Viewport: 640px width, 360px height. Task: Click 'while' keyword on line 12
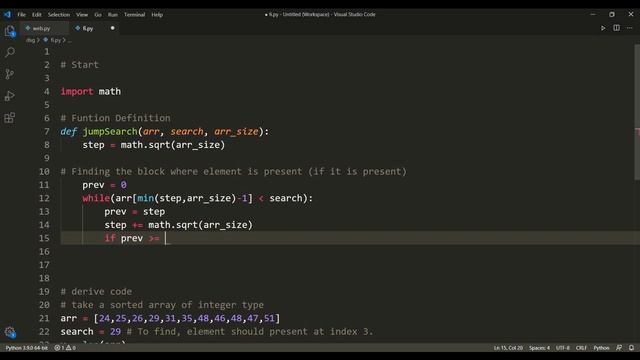pyautogui.click(x=96, y=198)
